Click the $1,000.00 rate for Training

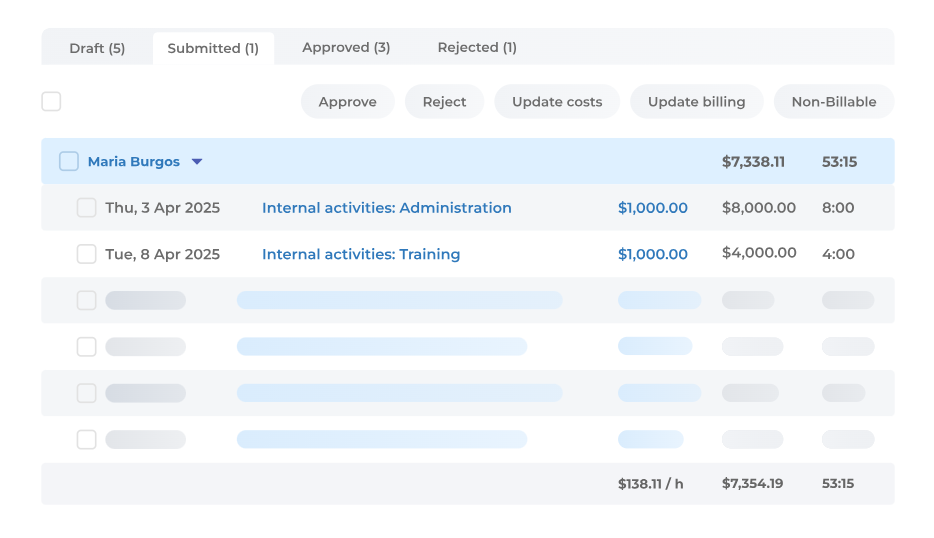click(652, 254)
